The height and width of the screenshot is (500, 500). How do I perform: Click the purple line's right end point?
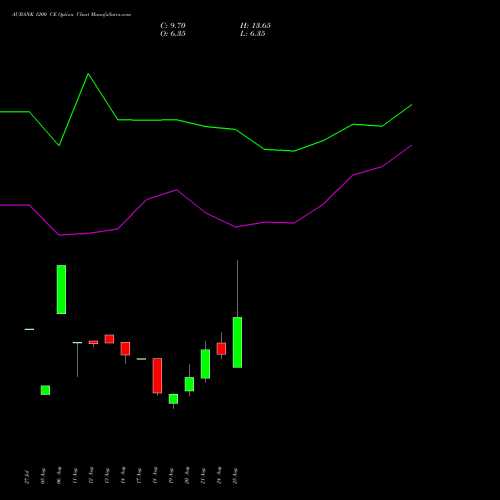[x=412, y=145]
